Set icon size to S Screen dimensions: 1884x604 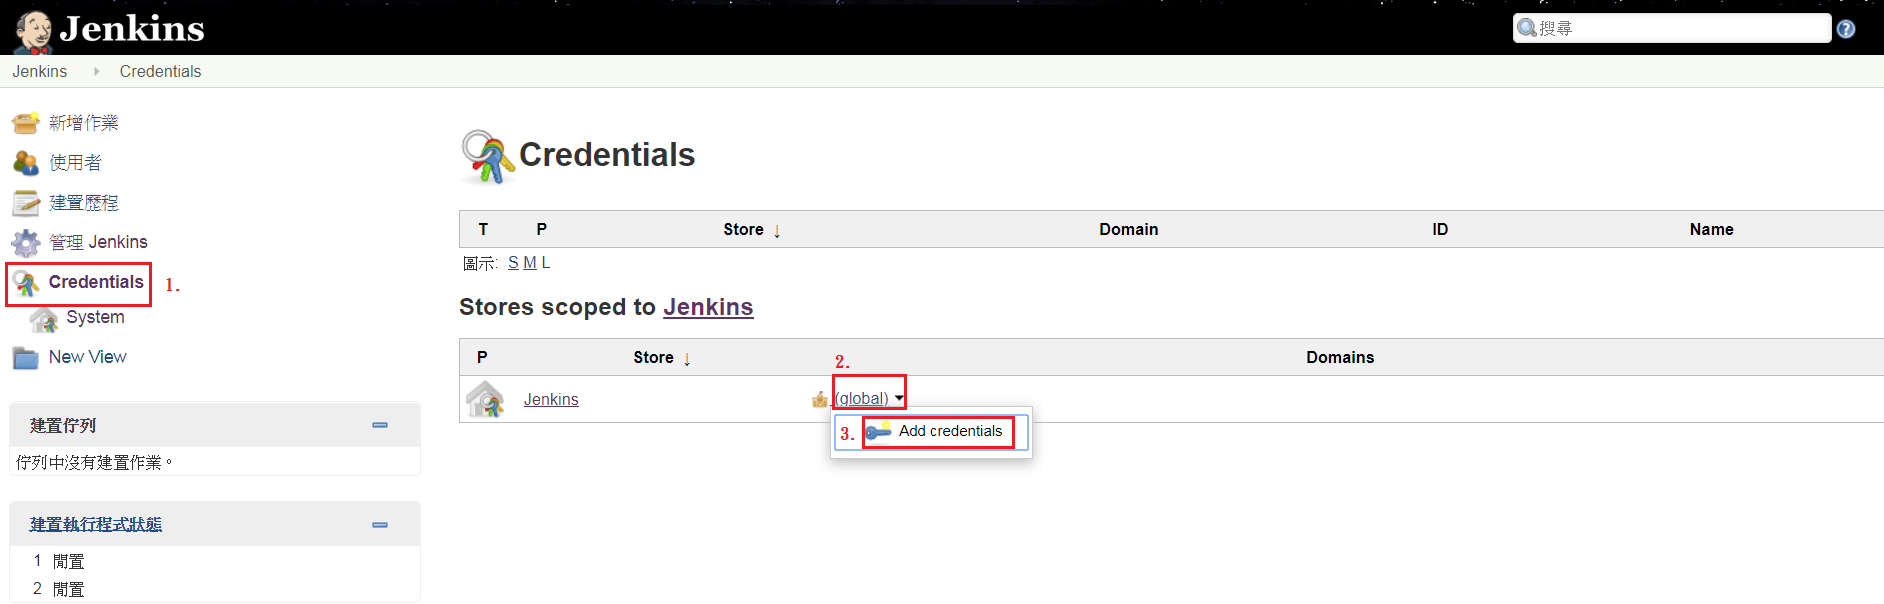(513, 263)
